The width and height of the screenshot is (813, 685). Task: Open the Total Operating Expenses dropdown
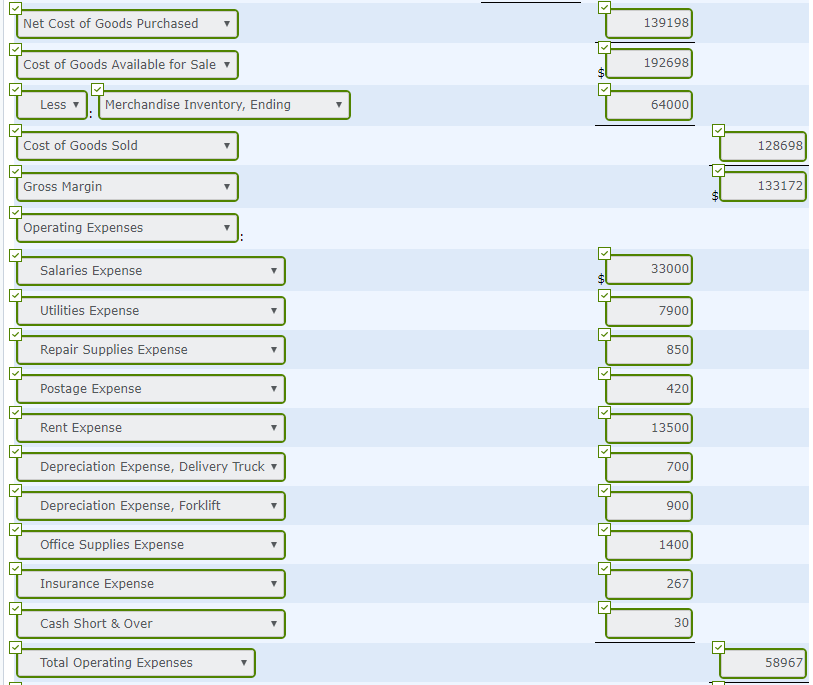[x=135, y=662]
